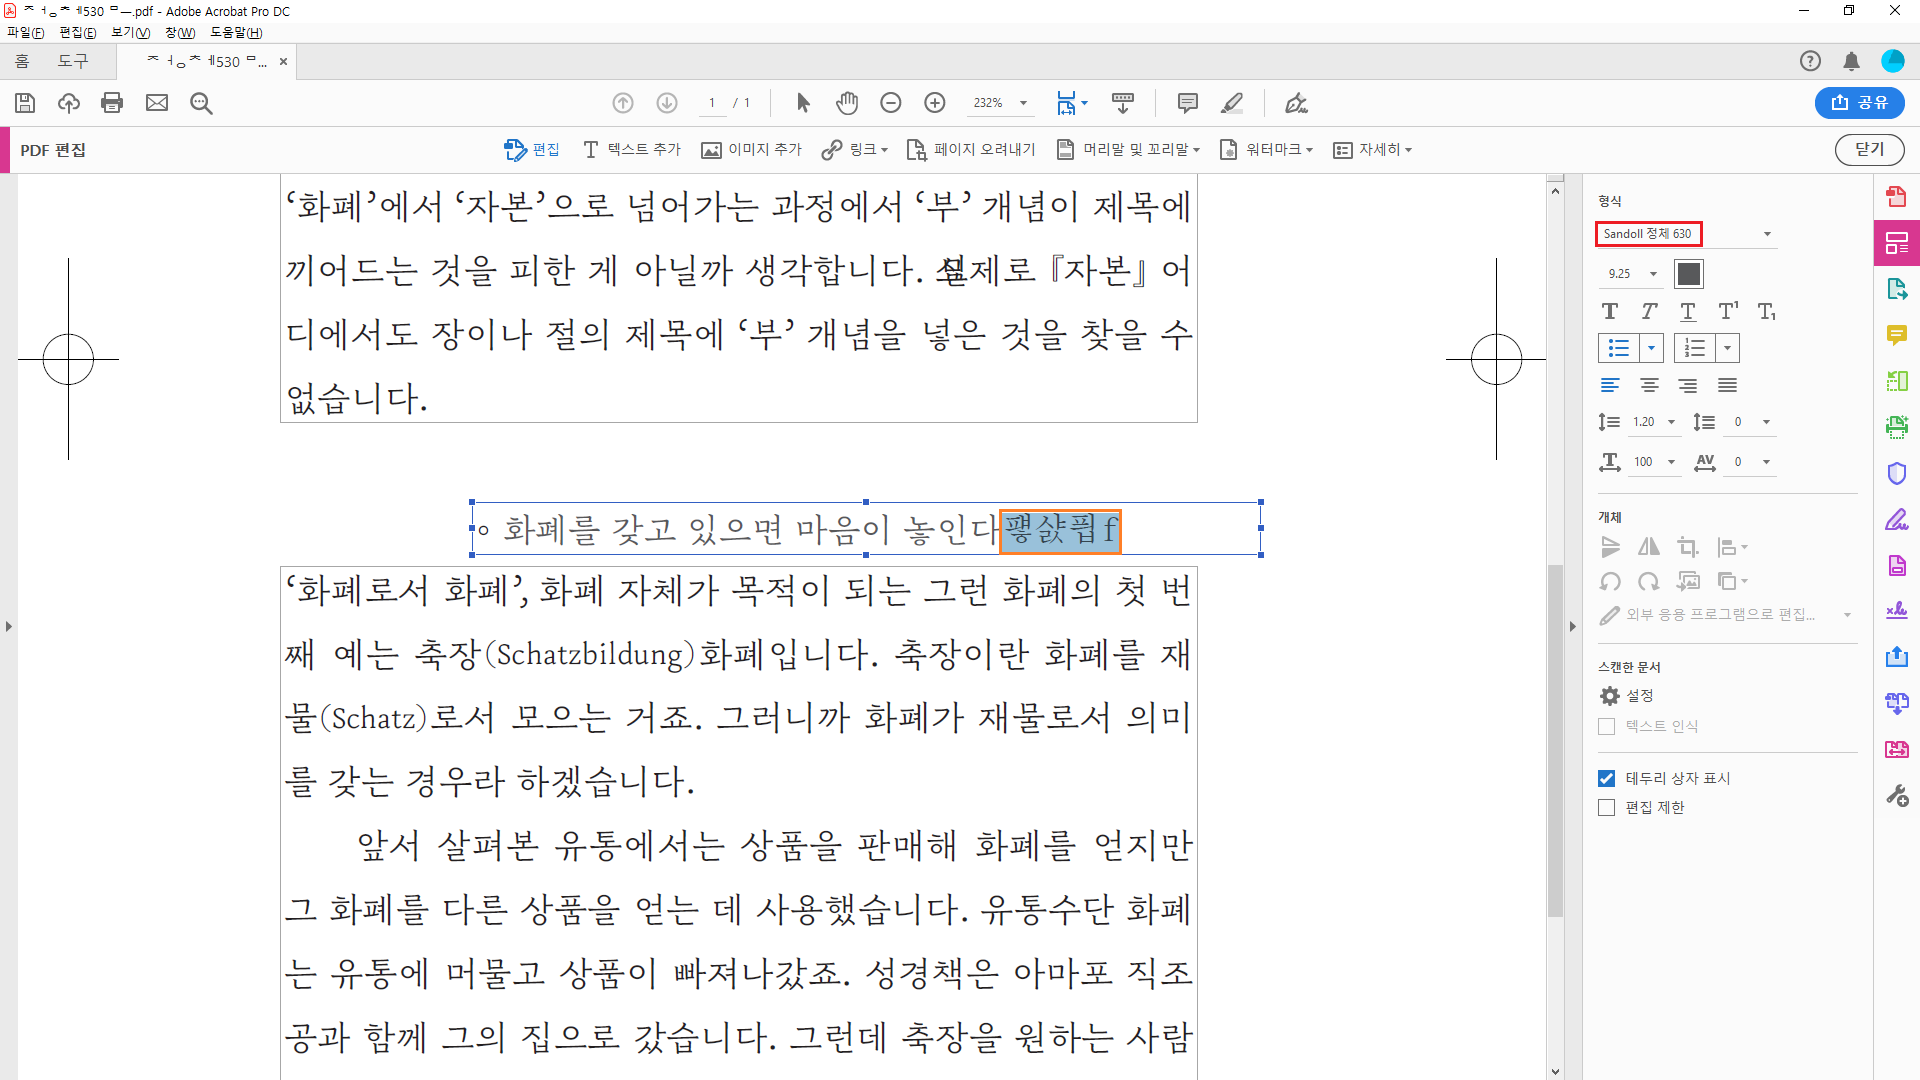Open the 파일 menu
1920x1080 pixels.
25,33
